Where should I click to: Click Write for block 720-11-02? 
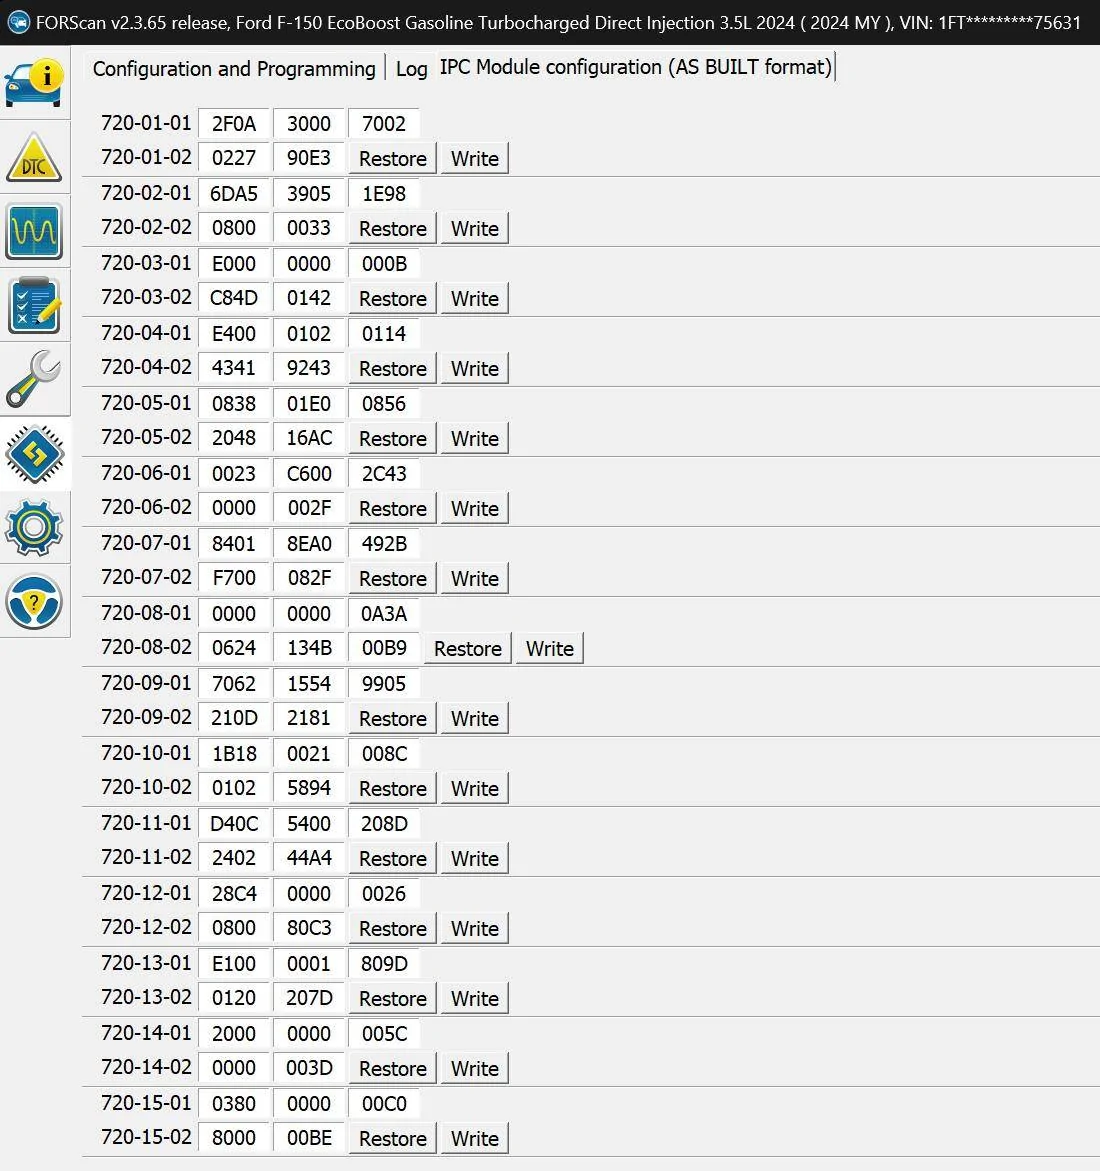tap(475, 859)
